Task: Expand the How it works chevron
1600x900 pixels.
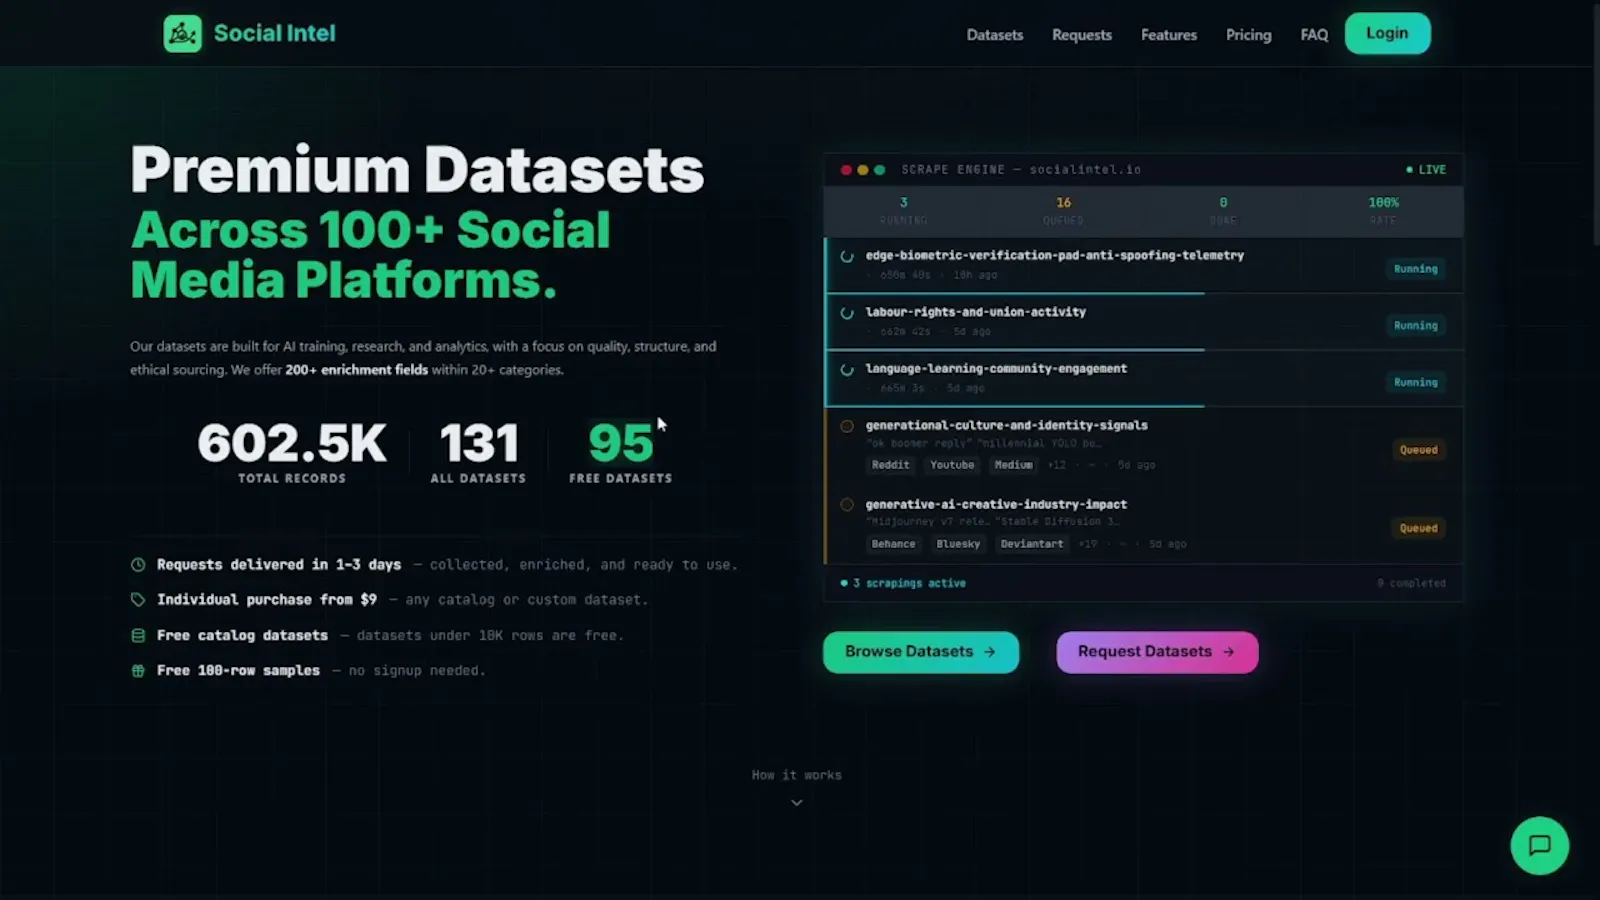Action: tap(797, 803)
